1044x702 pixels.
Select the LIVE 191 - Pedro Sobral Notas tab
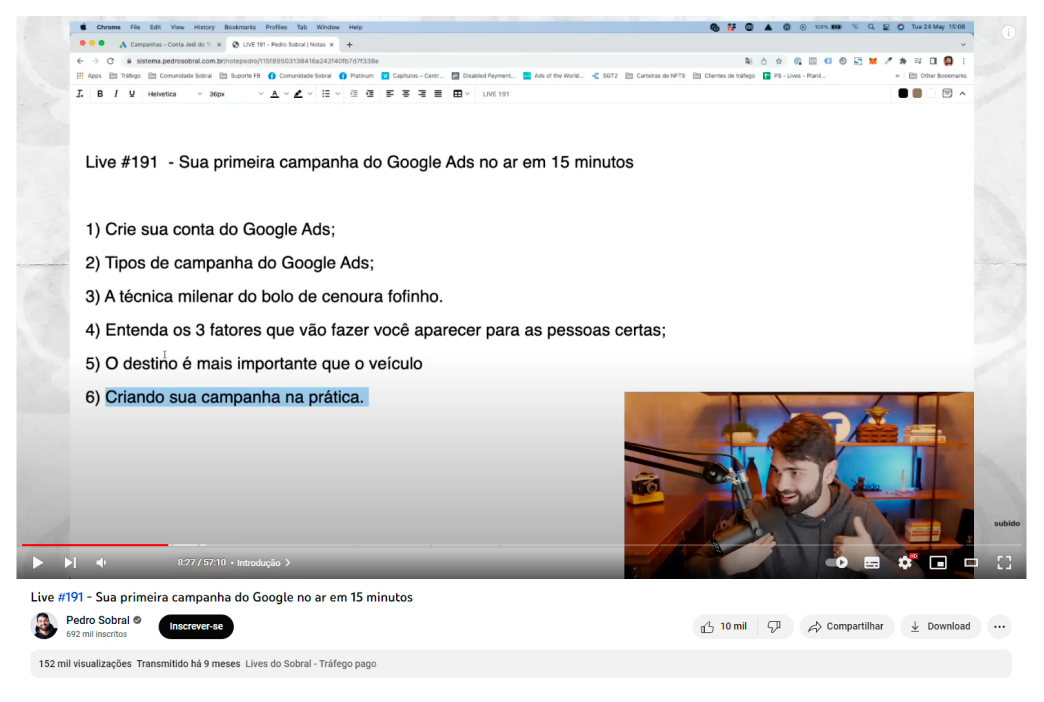pyautogui.click(x=284, y=45)
